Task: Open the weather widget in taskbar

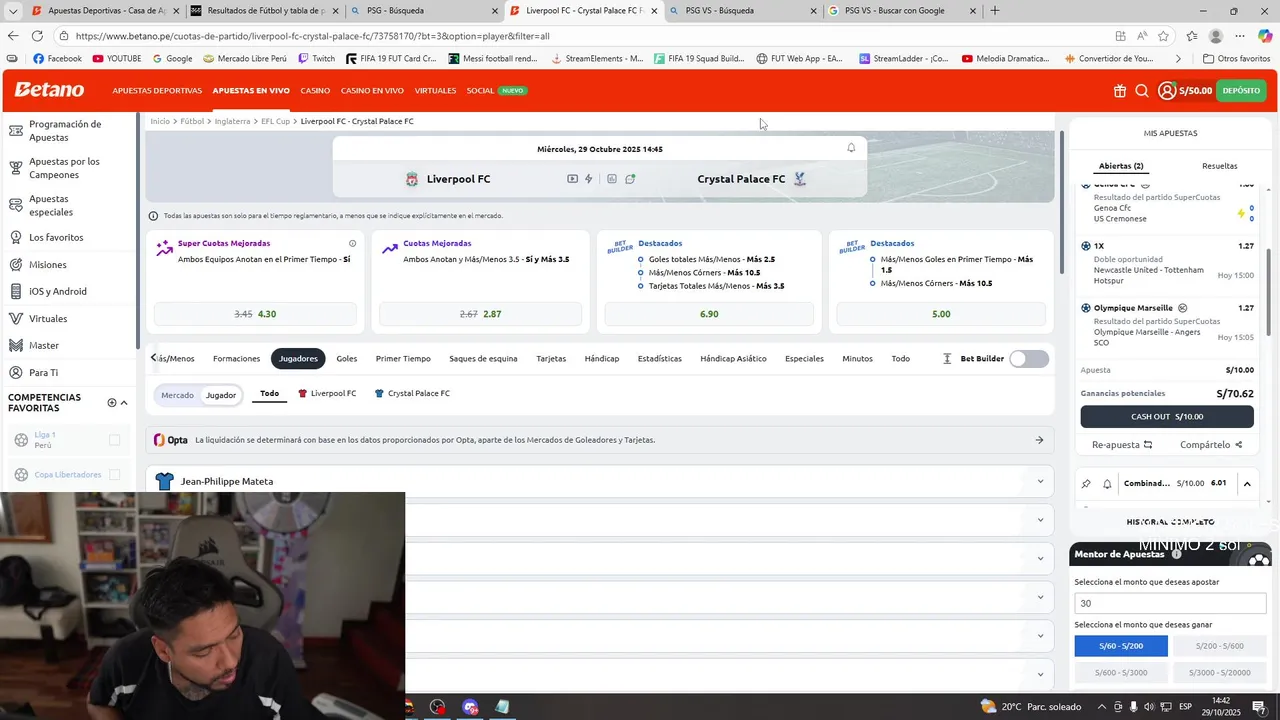Action: (x=1031, y=707)
